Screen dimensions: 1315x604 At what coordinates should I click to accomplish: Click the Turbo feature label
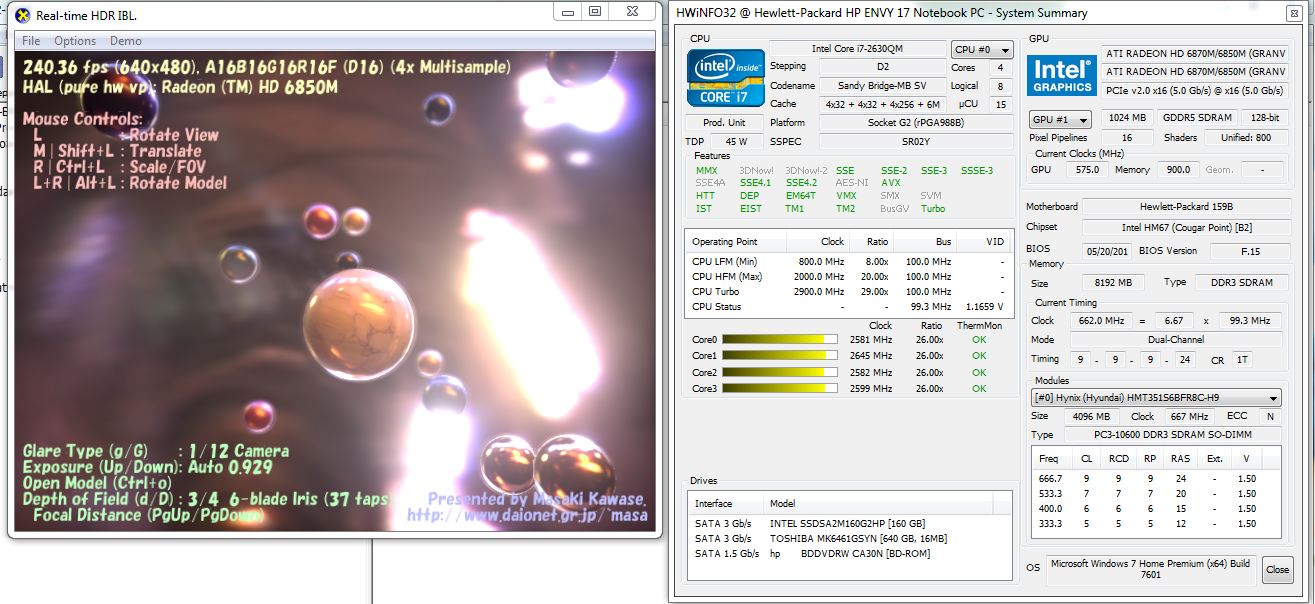click(x=932, y=209)
